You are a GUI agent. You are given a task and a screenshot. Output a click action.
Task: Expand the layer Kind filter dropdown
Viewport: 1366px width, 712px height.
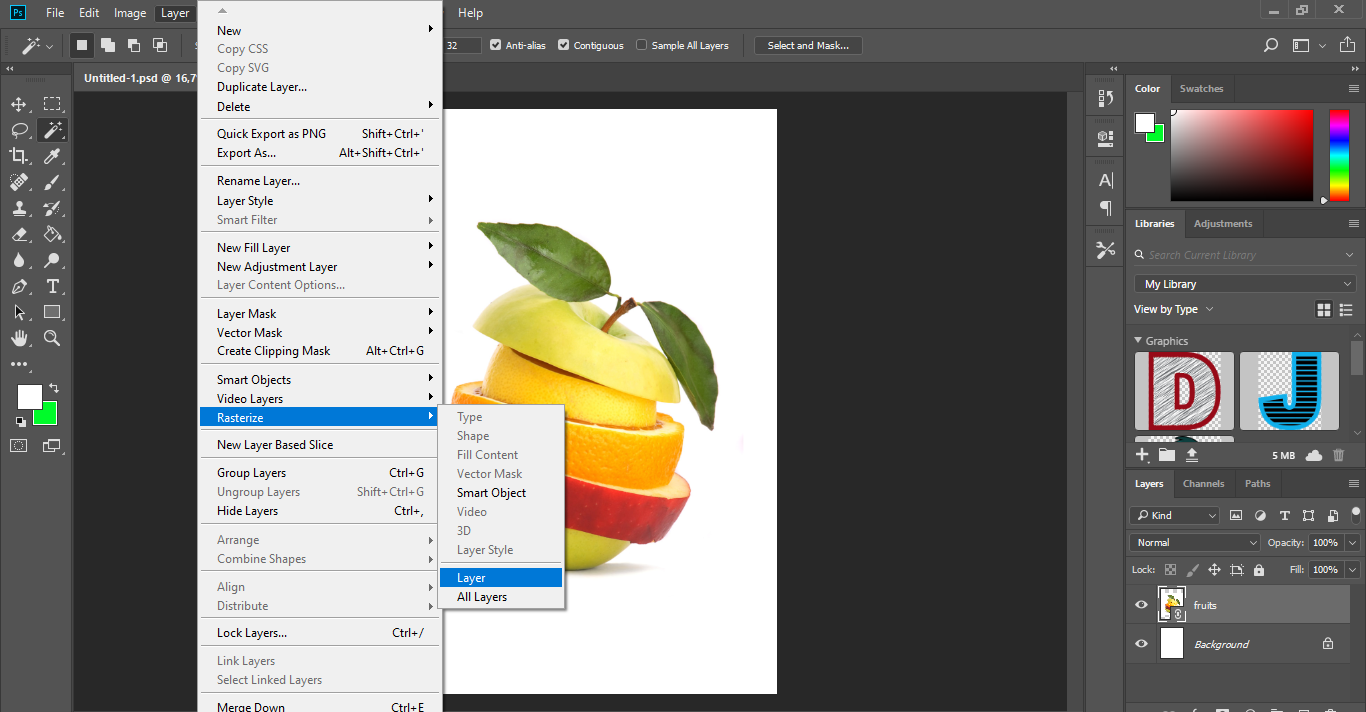tap(1175, 515)
